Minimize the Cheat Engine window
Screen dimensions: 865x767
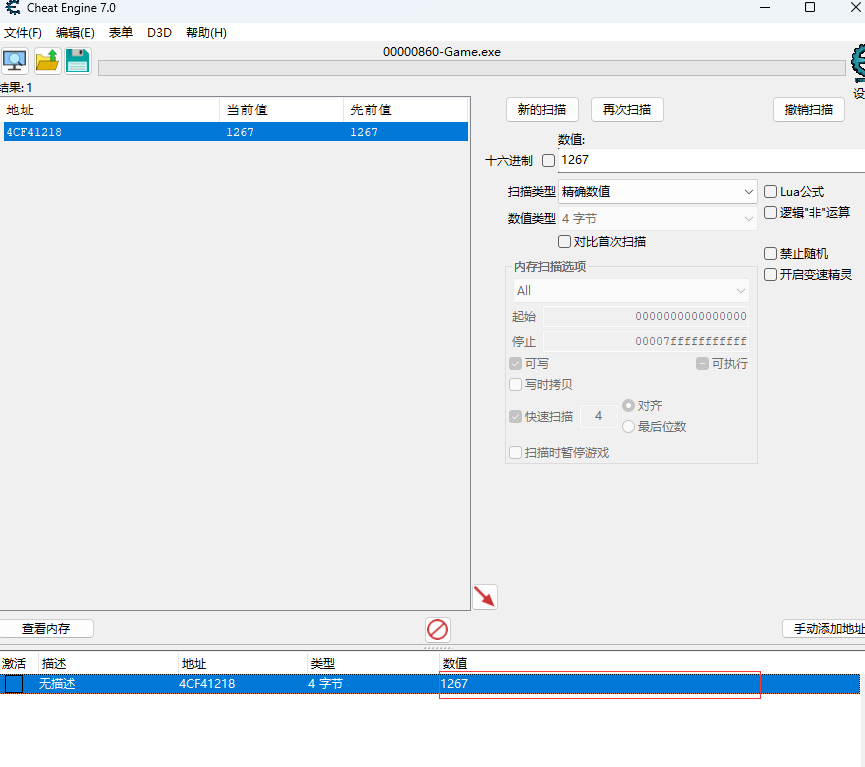(765, 8)
